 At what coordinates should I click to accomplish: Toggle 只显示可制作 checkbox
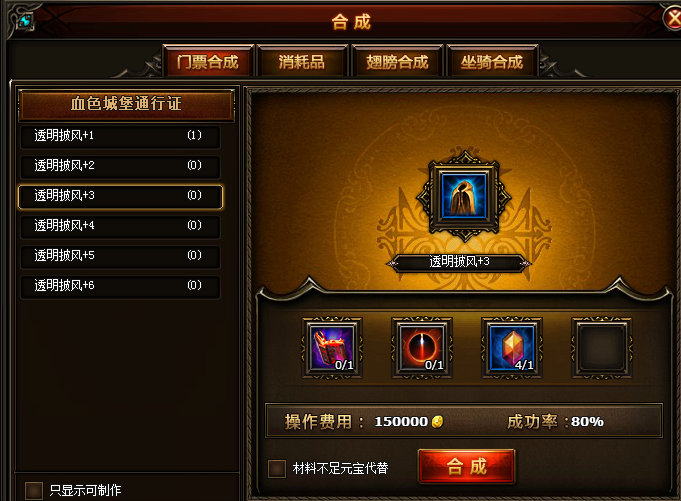[33, 490]
